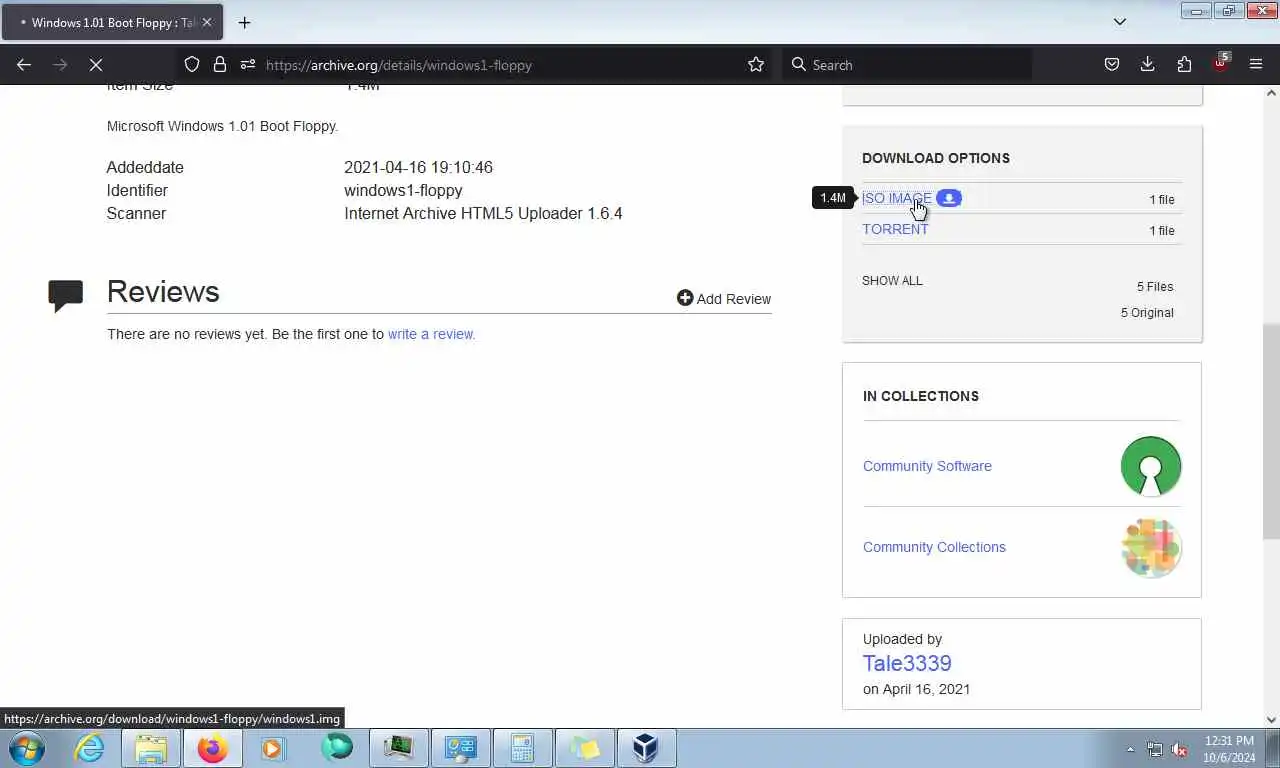Screen dimensions: 1280x768
Task: Click the date 2021-04-16 19:10:46
Action: [x=418, y=167]
